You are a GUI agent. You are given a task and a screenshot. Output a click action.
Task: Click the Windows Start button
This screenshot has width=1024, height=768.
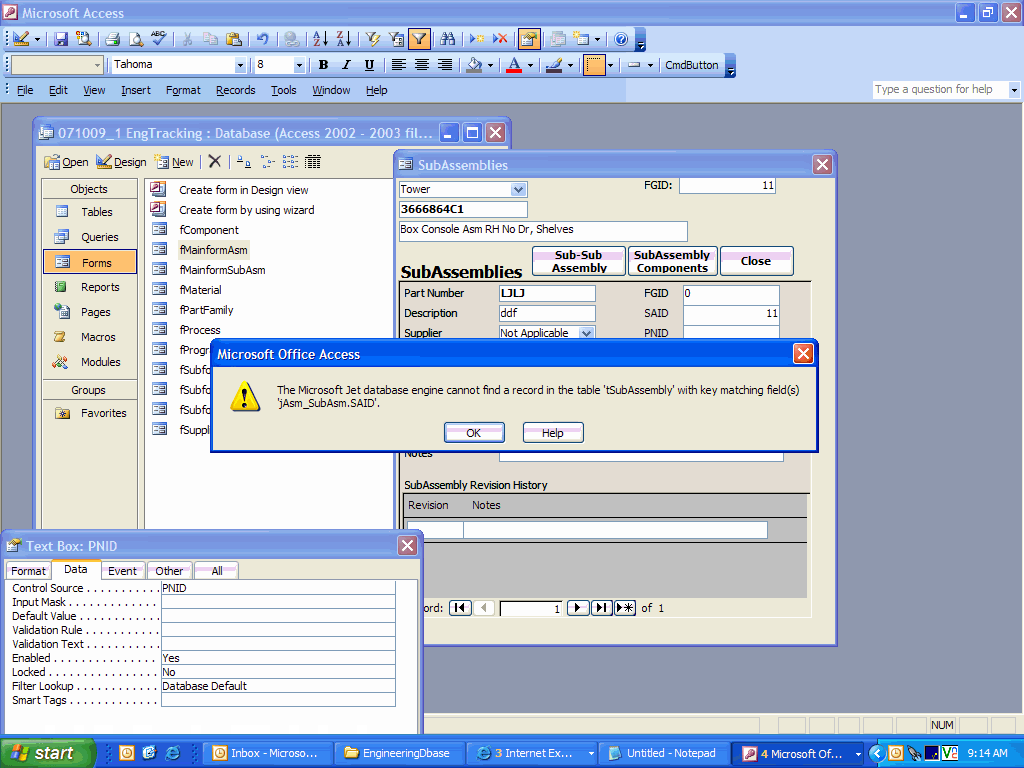coord(46,753)
